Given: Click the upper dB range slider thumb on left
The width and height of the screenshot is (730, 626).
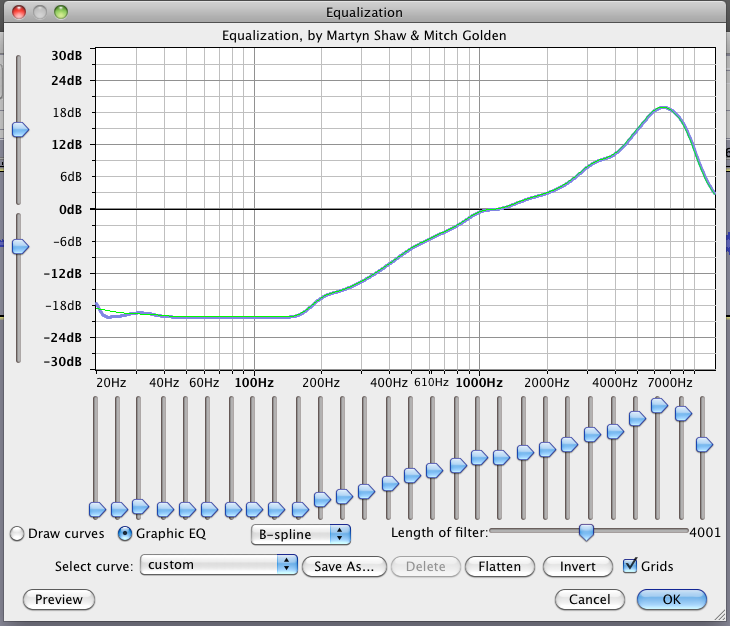Looking at the screenshot, I should pyautogui.click(x=19, y=129).
